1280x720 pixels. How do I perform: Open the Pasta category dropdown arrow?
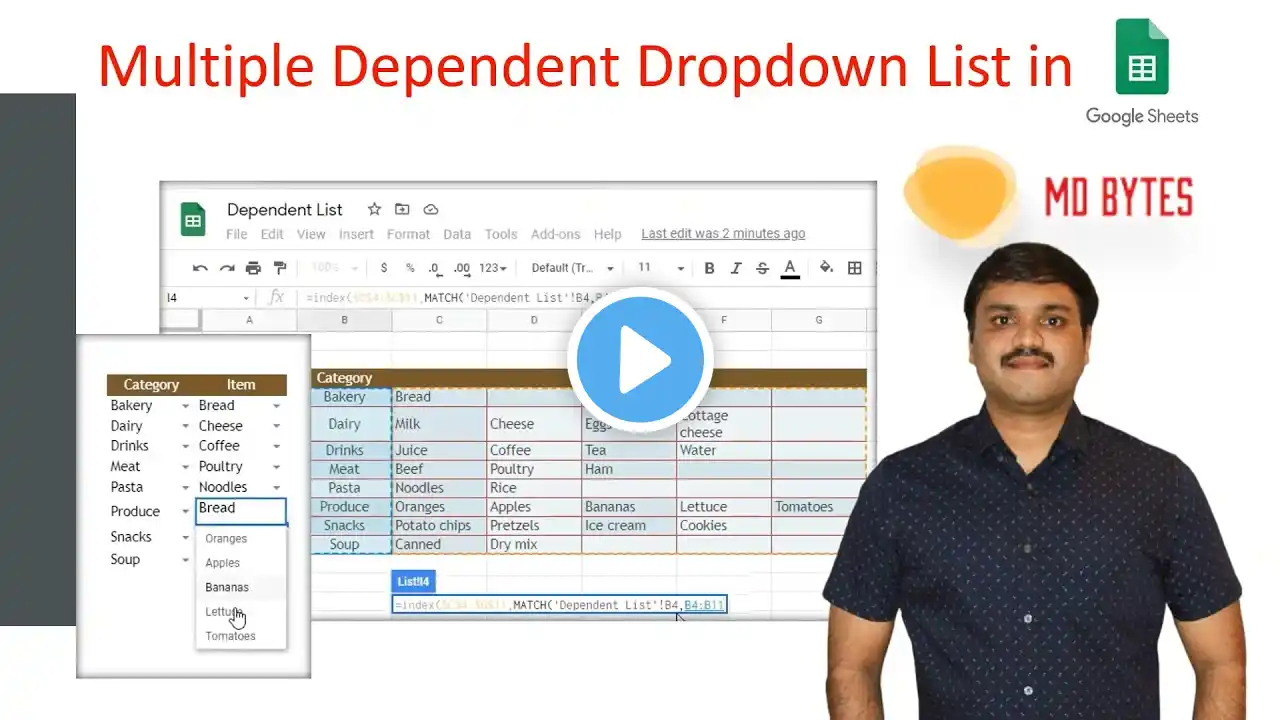coord(185,487)
